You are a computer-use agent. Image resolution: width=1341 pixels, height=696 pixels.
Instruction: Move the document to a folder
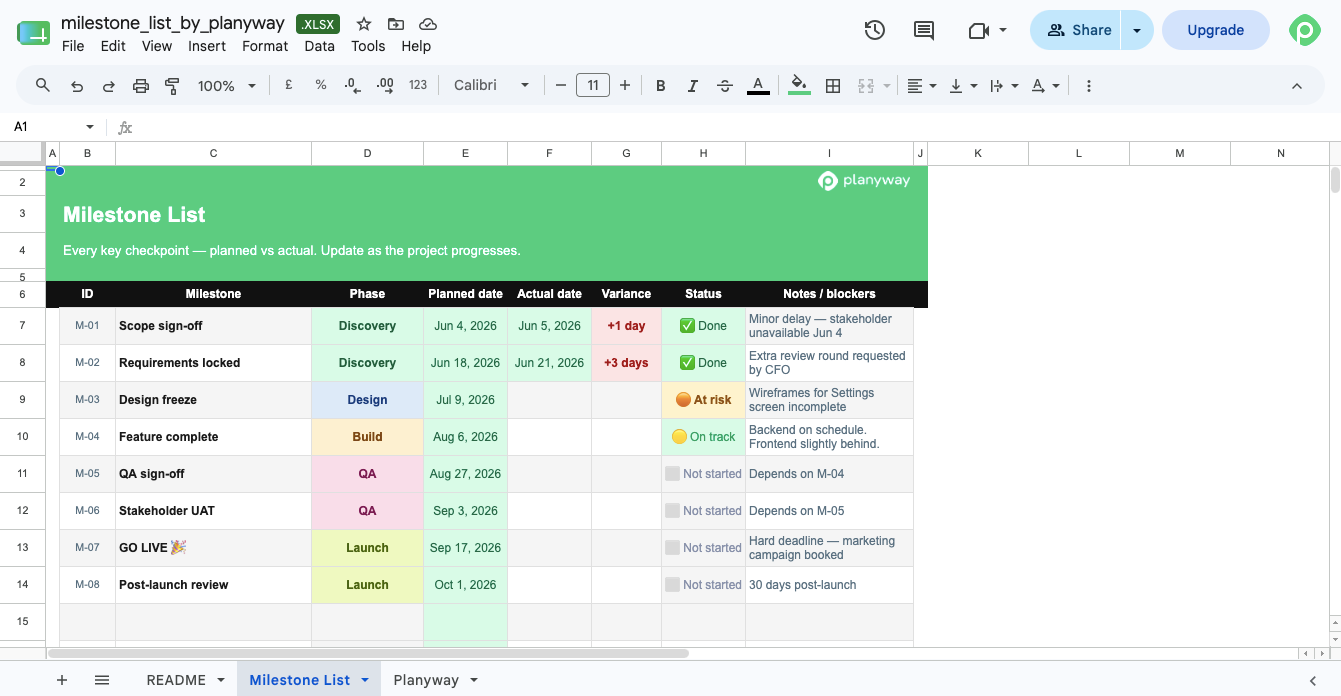396,24
